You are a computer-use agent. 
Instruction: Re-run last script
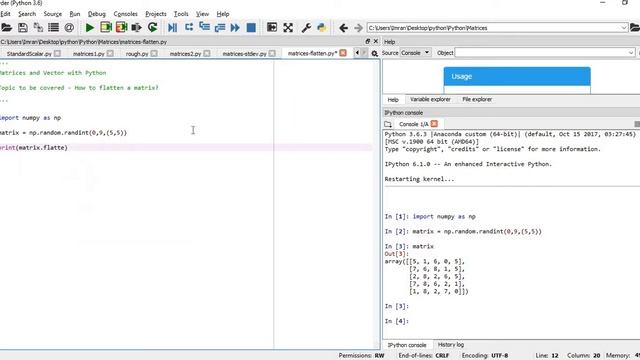(153, 27)
